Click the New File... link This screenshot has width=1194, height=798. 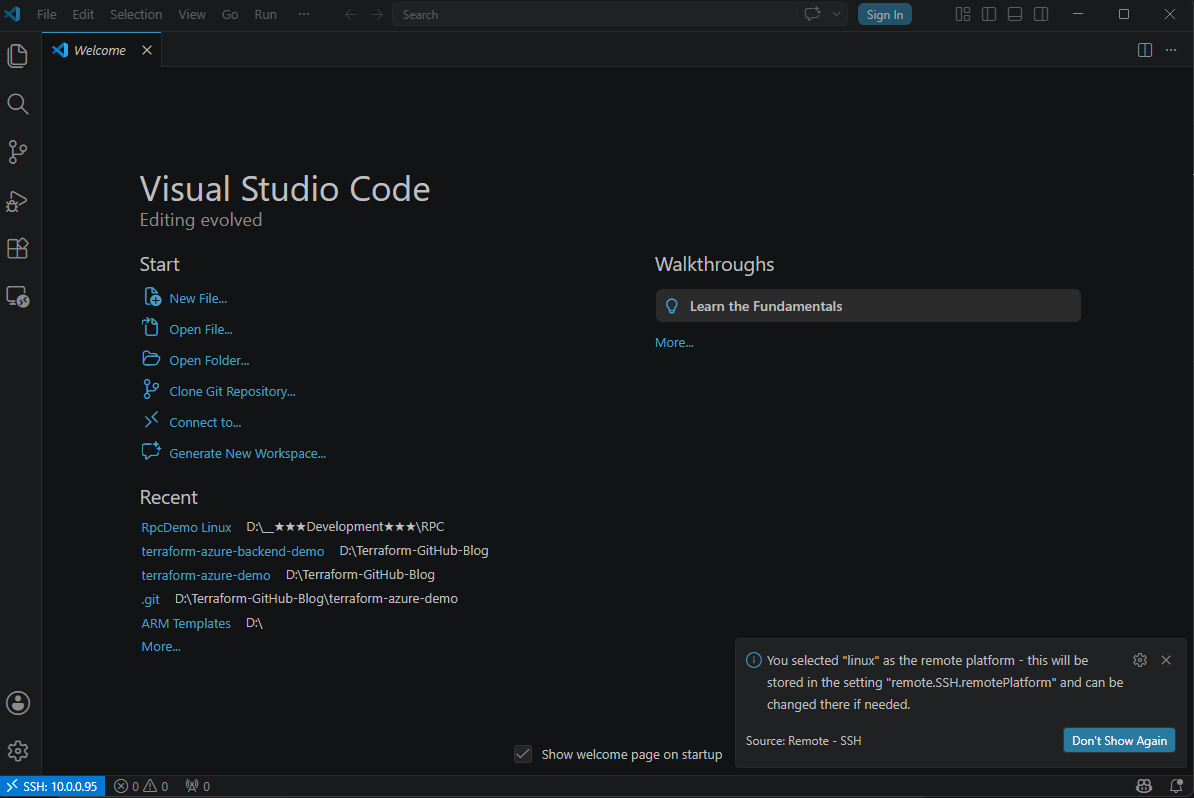(198, 298)
